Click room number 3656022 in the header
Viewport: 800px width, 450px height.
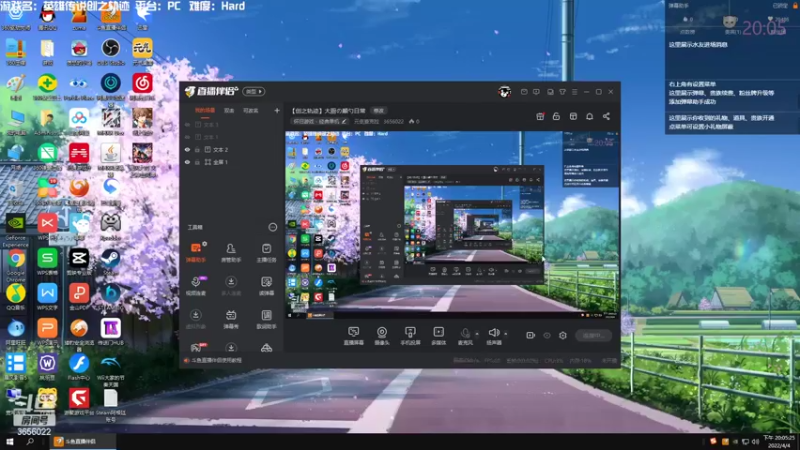393,121
